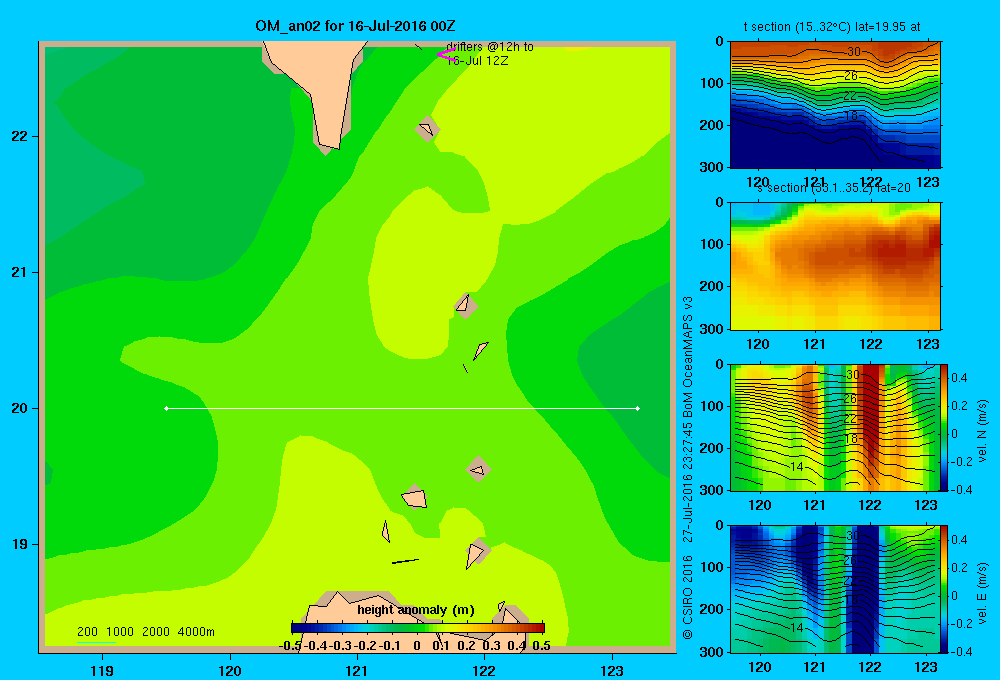Pick the height anomaly color scale bar
This screenshot has width=1000, height=680.
(418, 628)
